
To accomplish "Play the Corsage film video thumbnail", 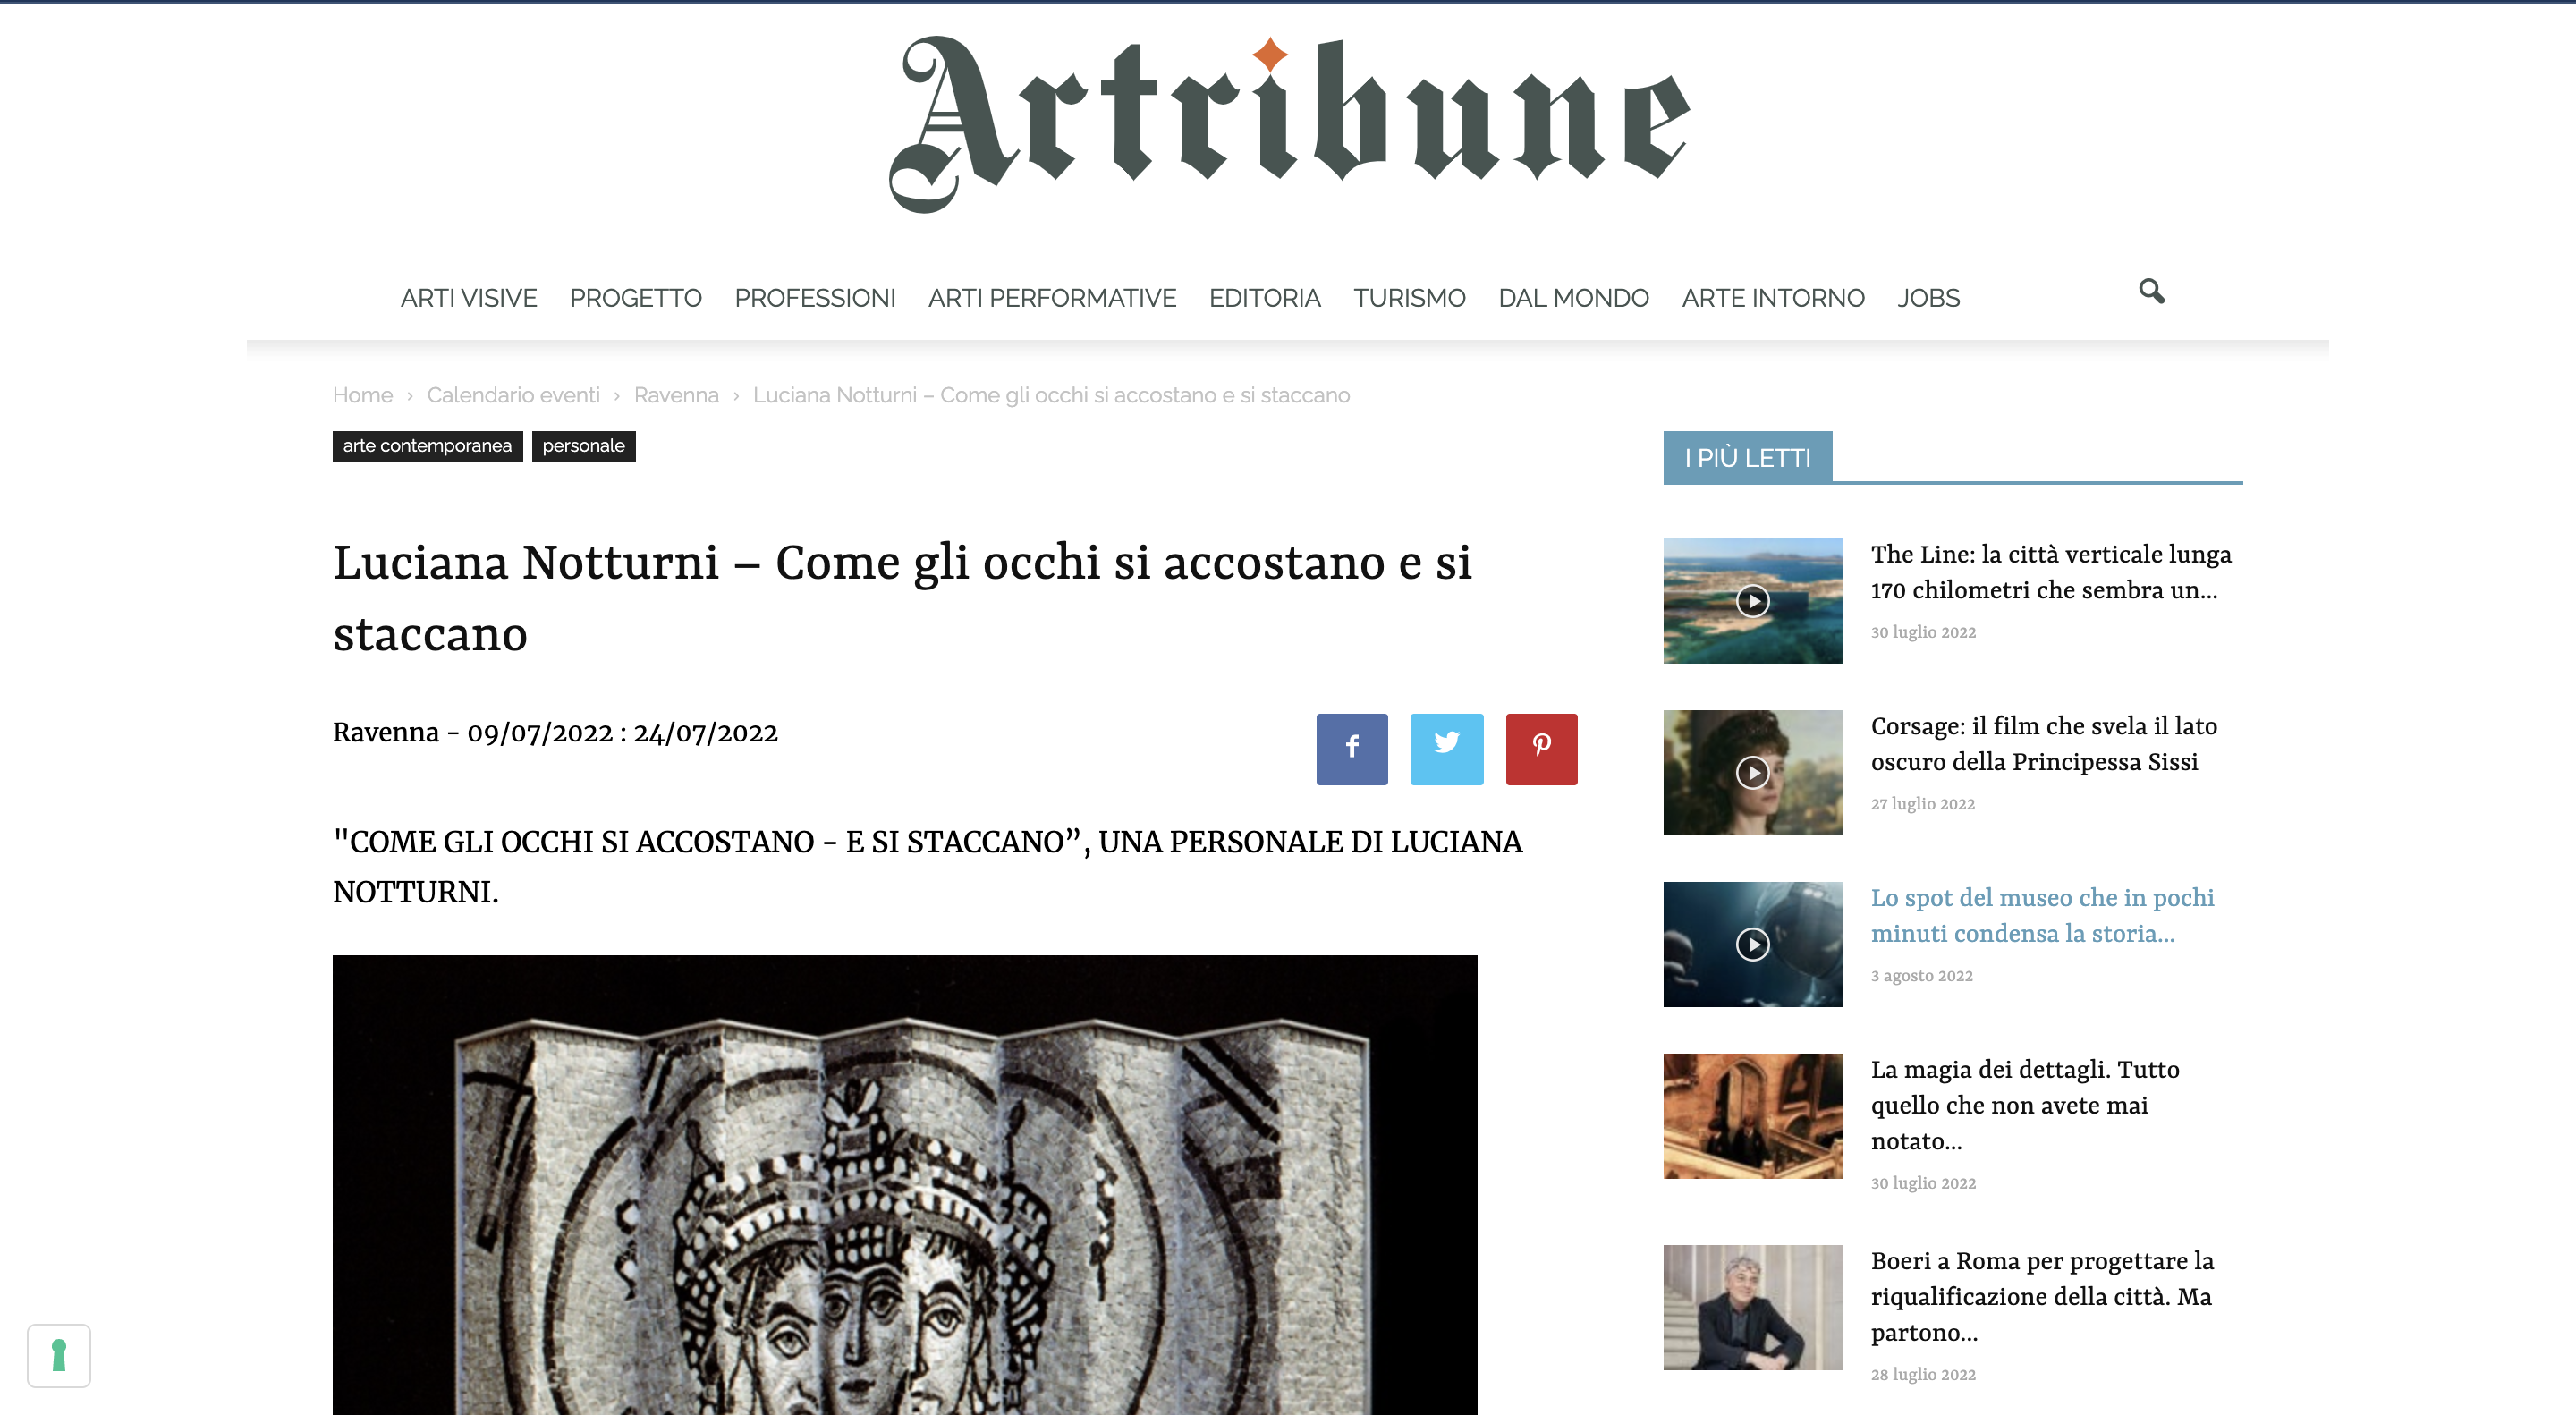I will click(x=1752, y=773).
